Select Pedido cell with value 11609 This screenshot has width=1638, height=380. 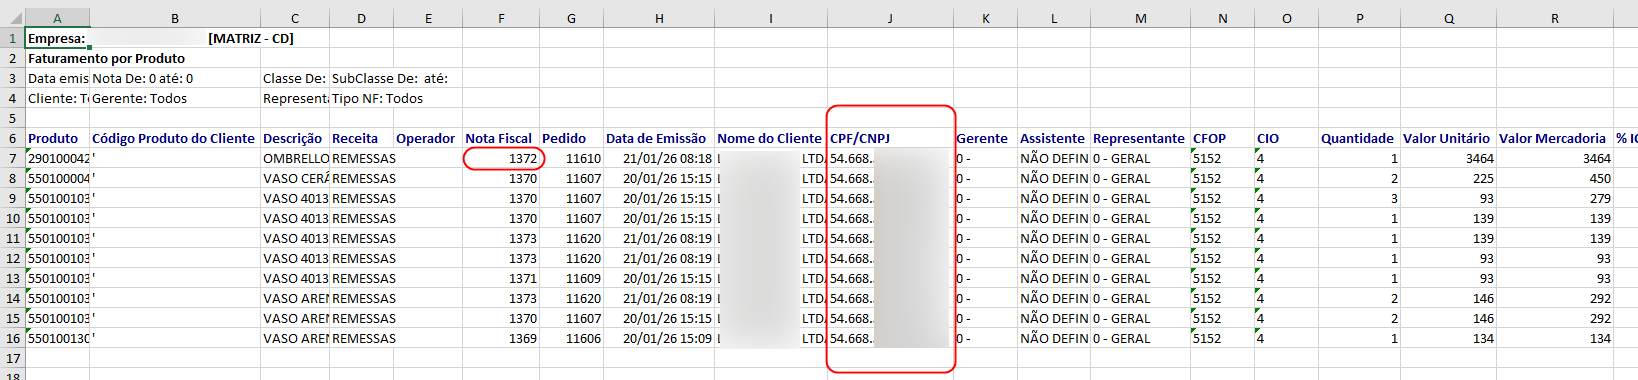[571, 278]
